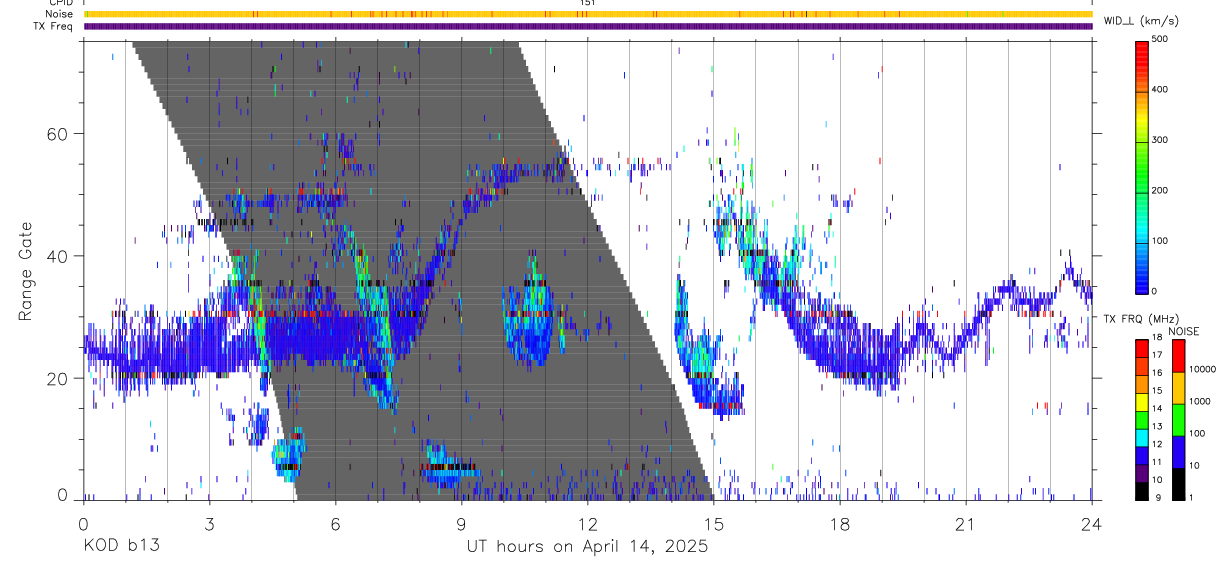
Task: Click the 'KOD b13' radar beam label
Action: click(120, 547)
